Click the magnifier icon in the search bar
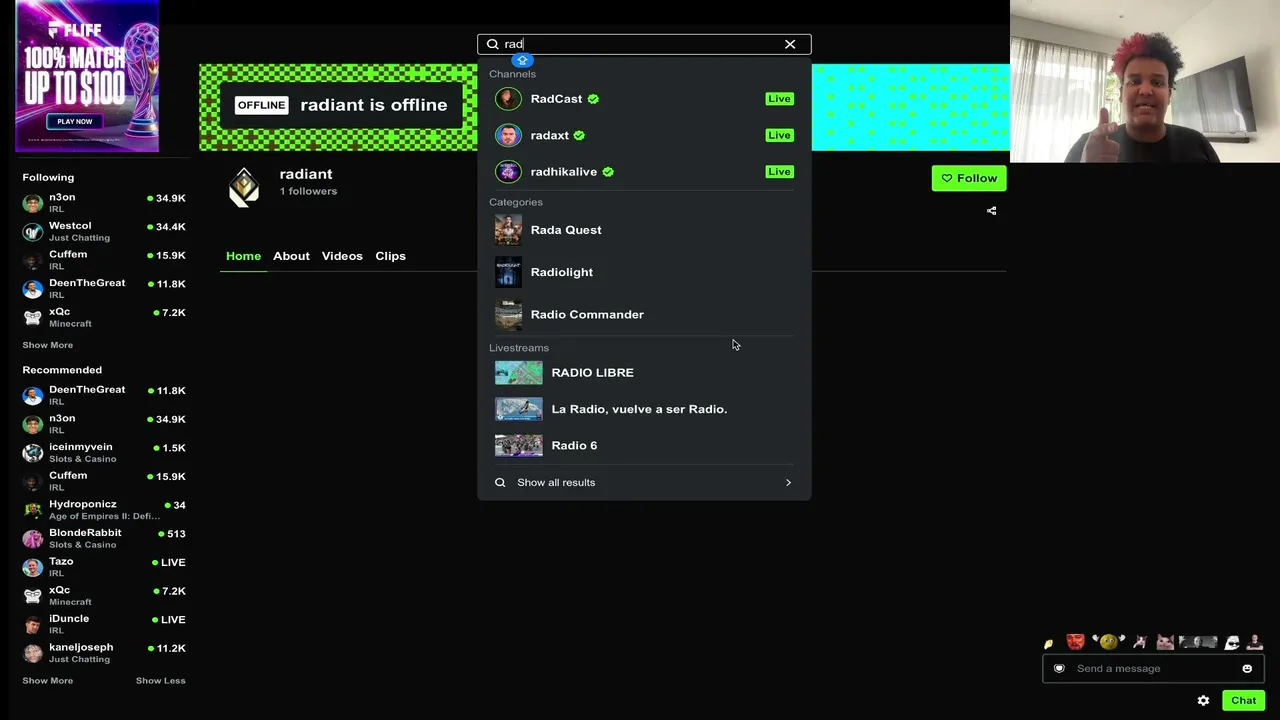 coord(493,44)
